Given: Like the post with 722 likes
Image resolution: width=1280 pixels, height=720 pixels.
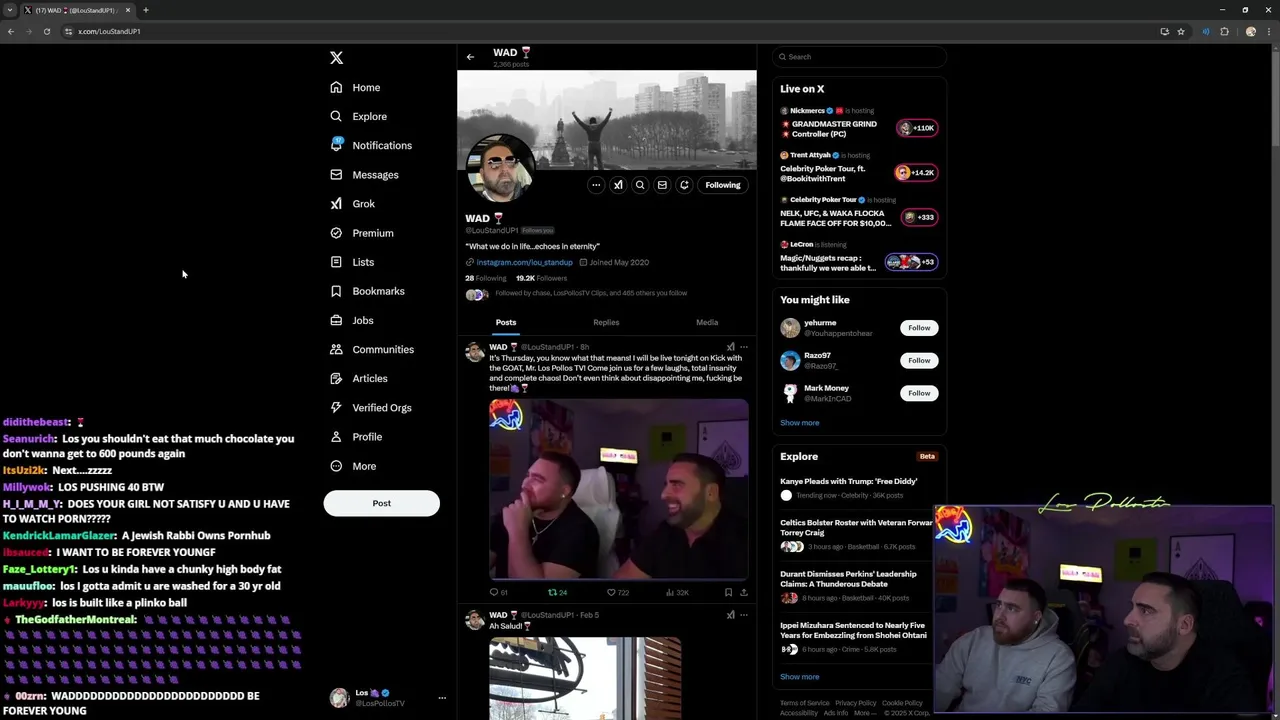Looking at the screenshot, I should click(618, 592).
